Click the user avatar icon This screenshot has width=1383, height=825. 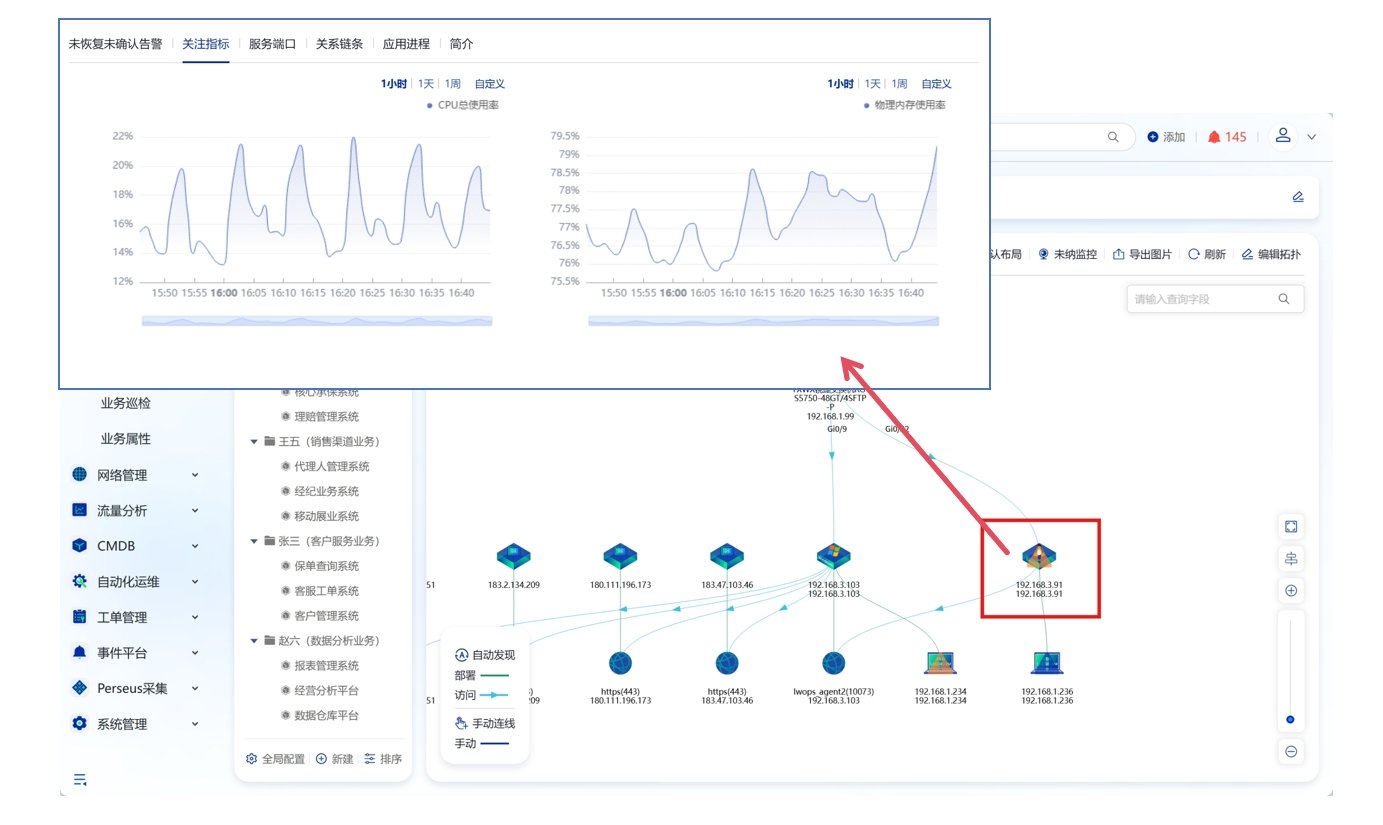(1283, 137)
